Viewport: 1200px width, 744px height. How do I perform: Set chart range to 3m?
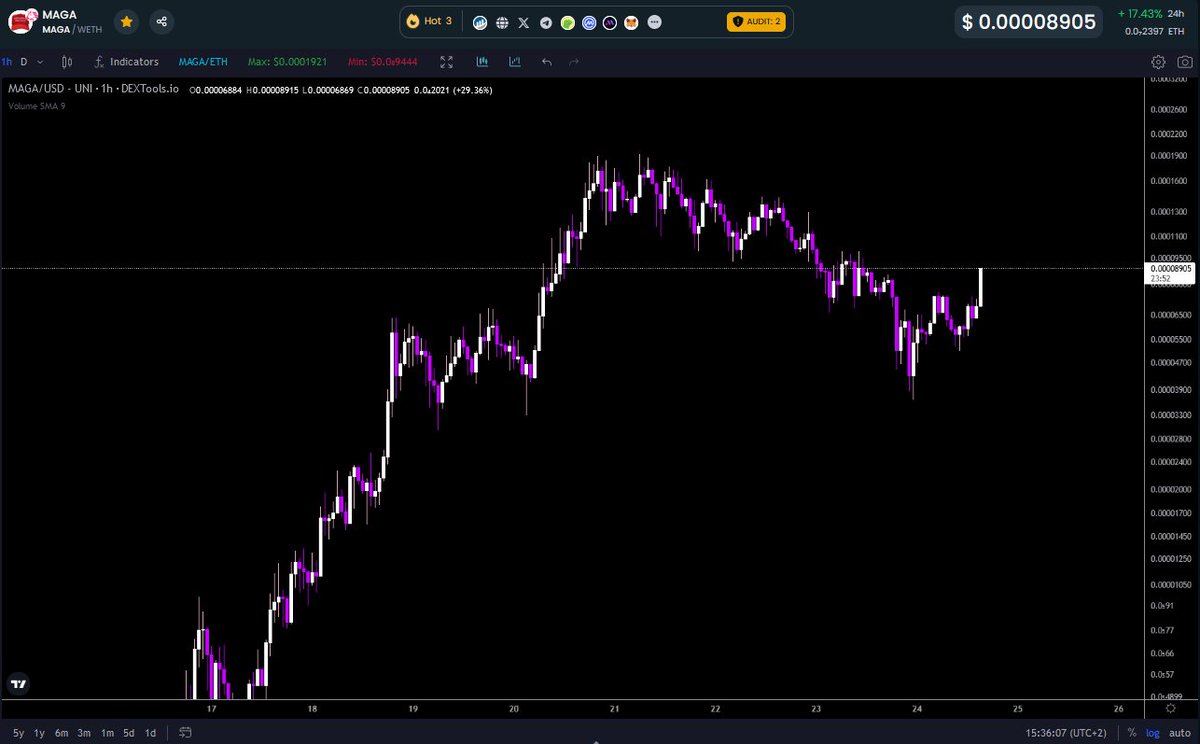click(x=85, y=733)
